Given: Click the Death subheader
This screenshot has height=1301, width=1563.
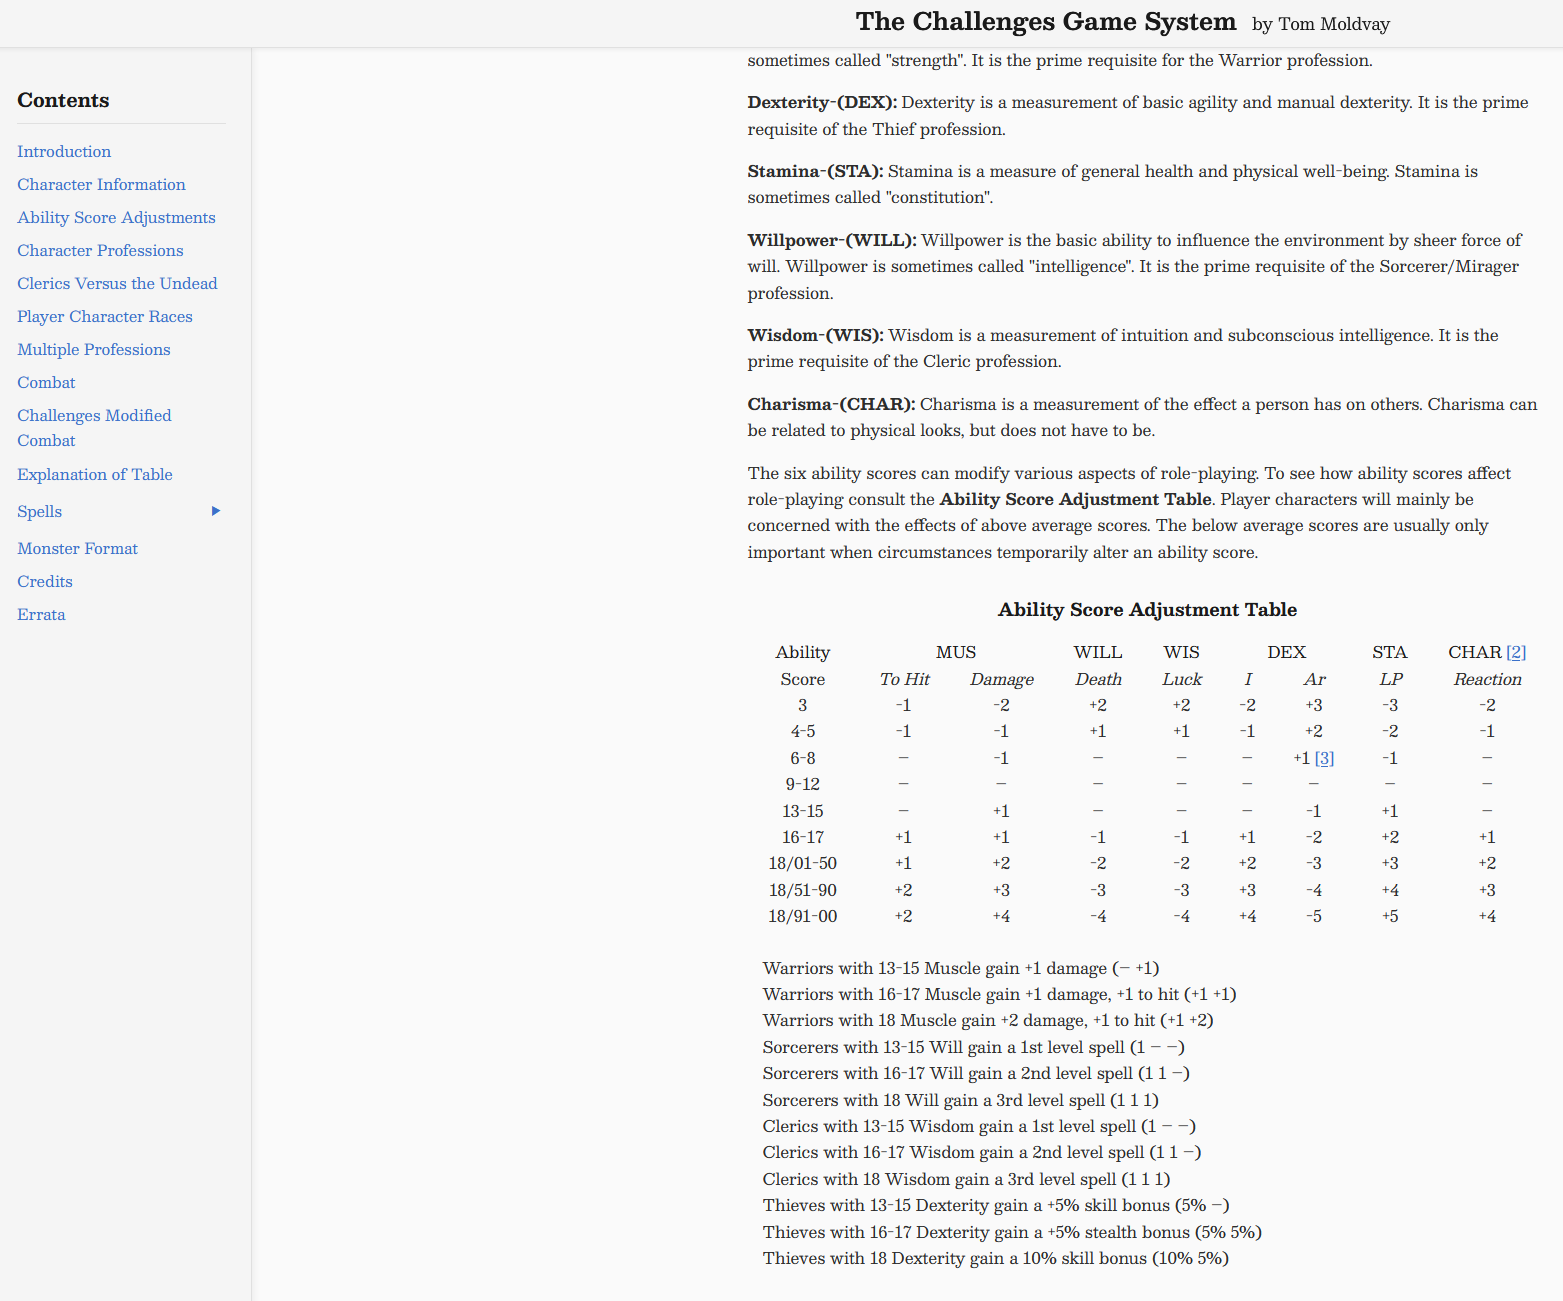Looking at the screenshot, I should click(x=1098, y=679).
